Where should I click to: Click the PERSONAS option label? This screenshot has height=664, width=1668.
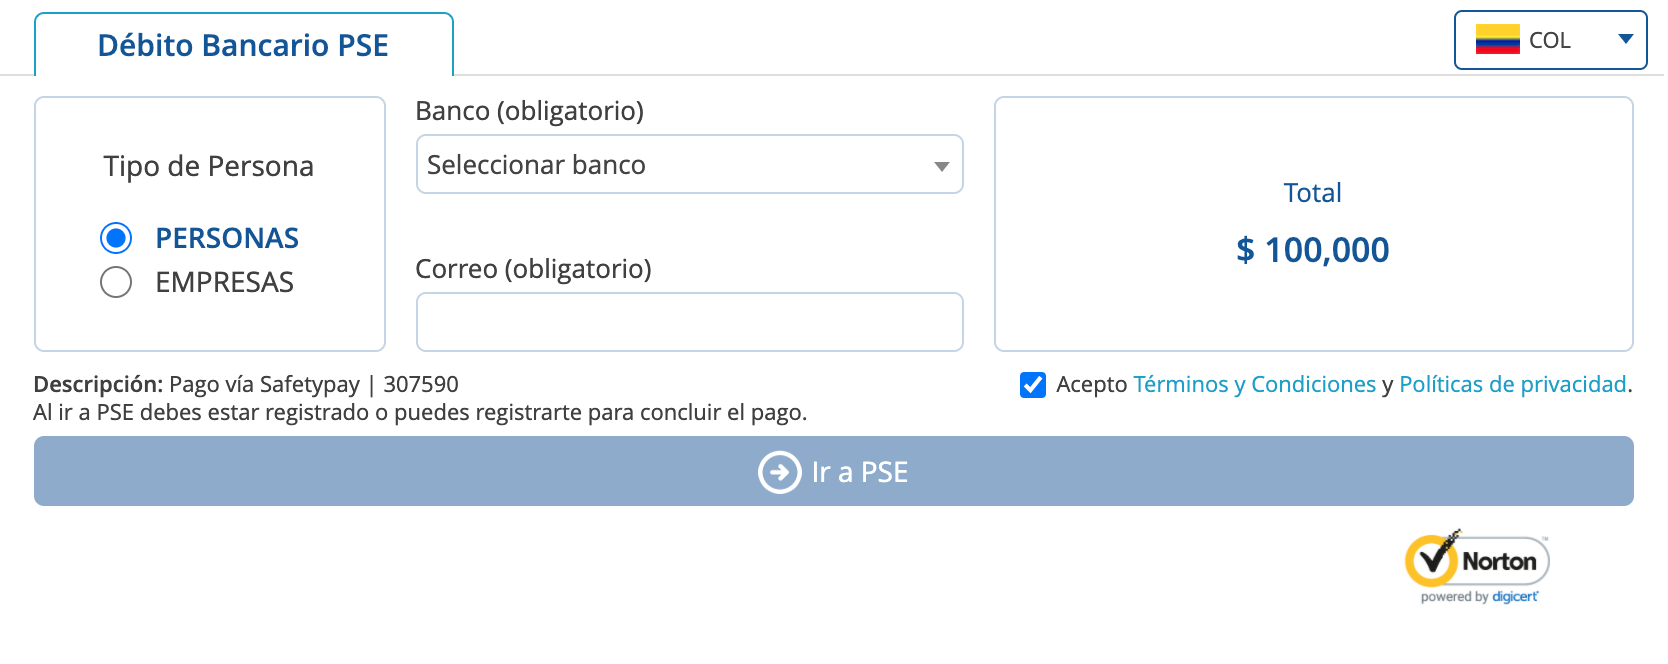tap(227, 239)
